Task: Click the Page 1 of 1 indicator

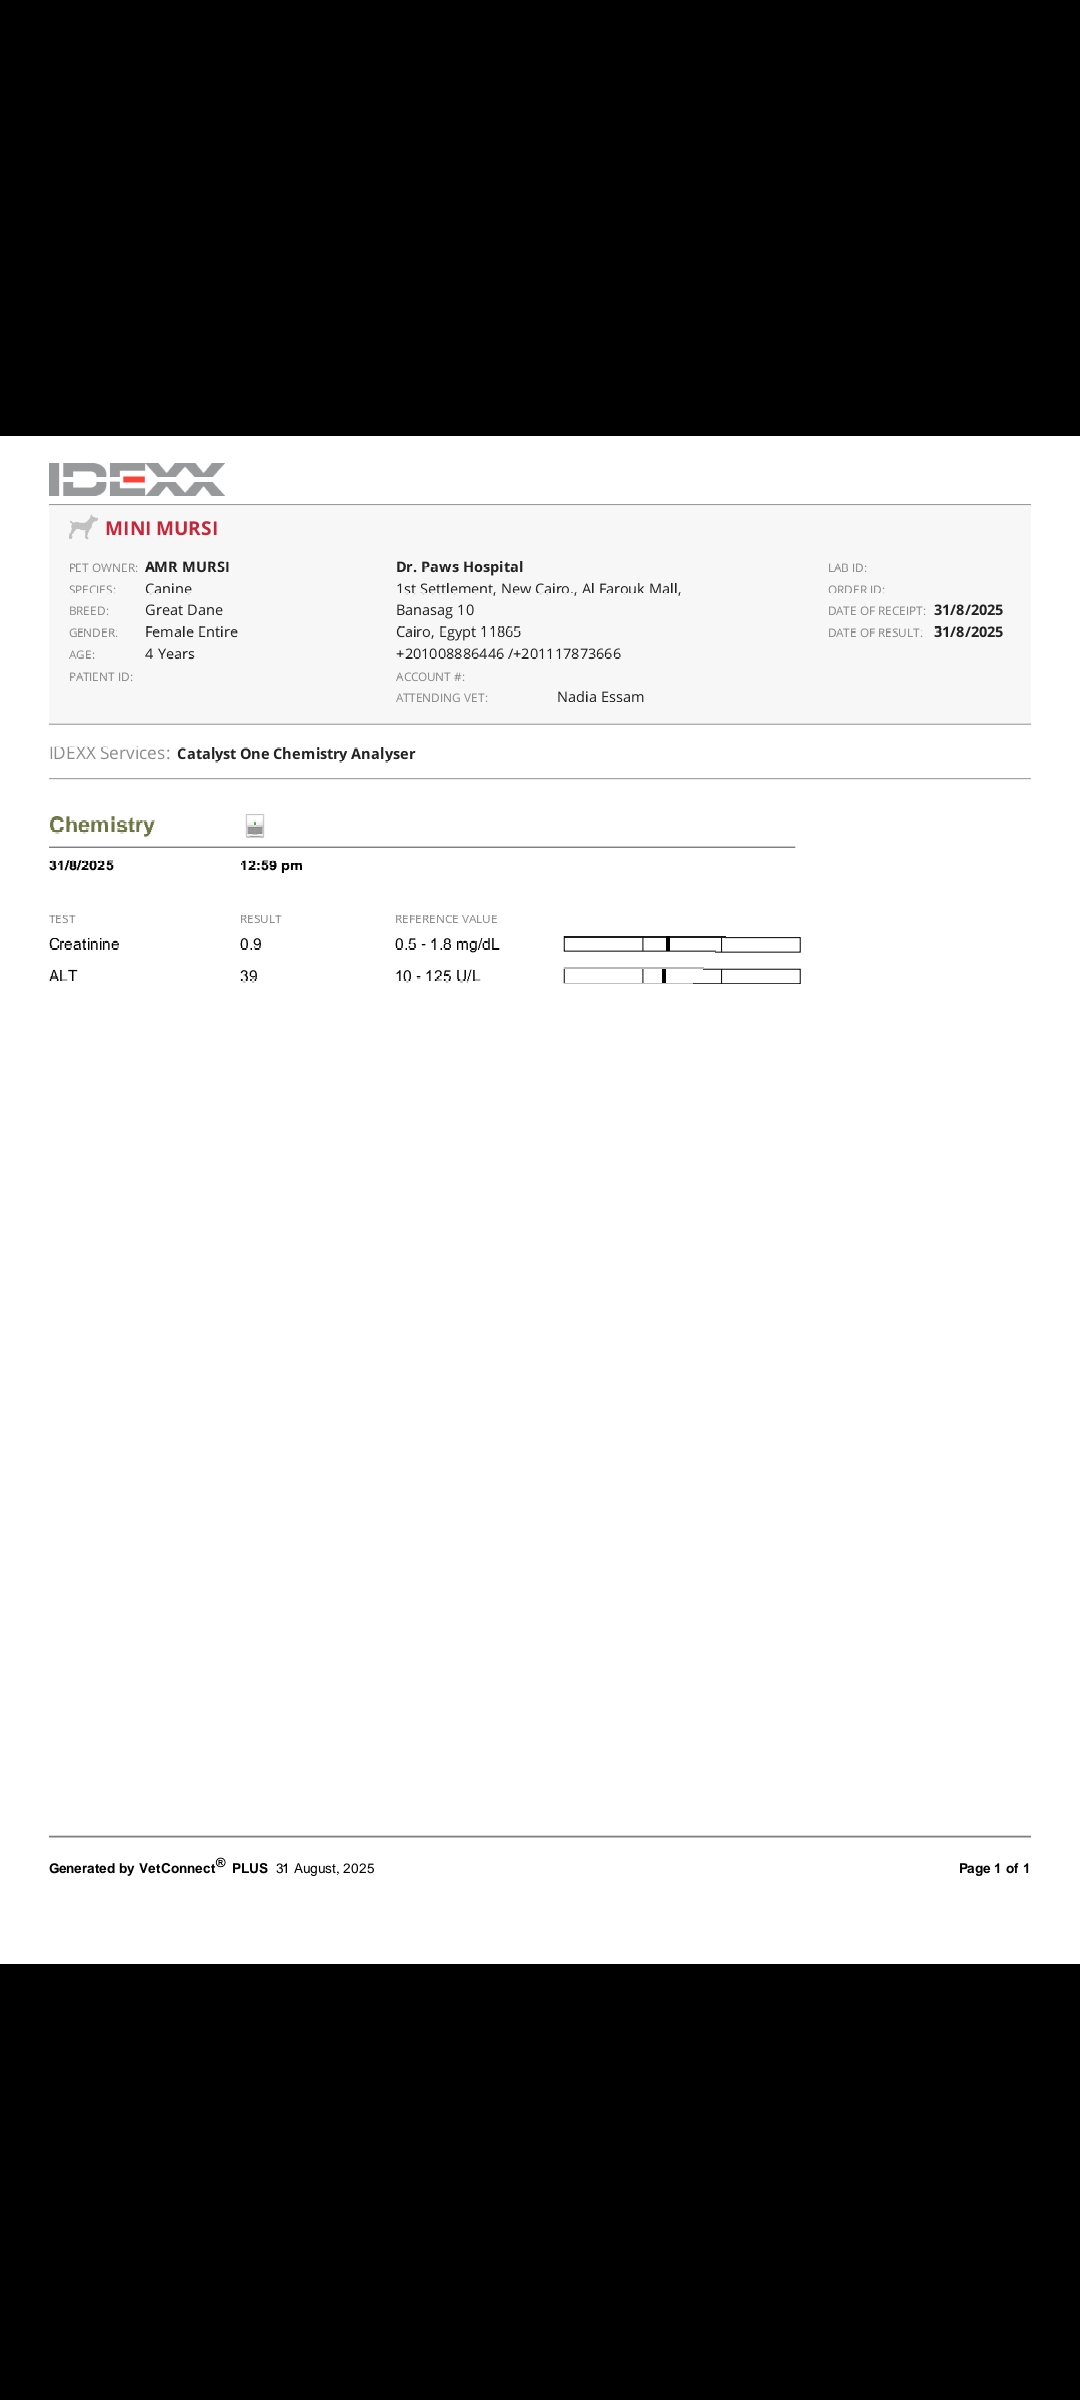Action: tap(993, 1868)
